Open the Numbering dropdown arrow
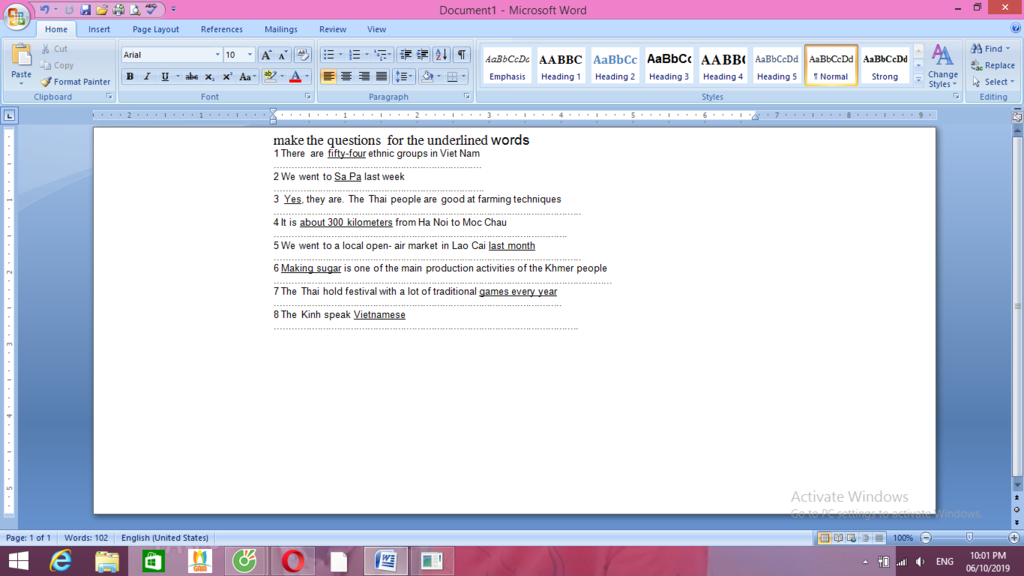1024x576 pixels. 366,55
